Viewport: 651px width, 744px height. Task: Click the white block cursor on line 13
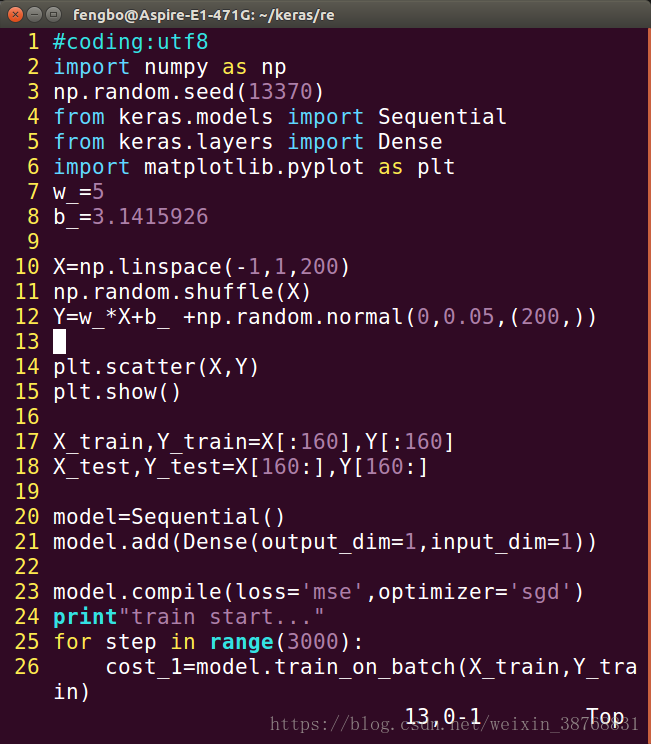click(x=59, y=342)
